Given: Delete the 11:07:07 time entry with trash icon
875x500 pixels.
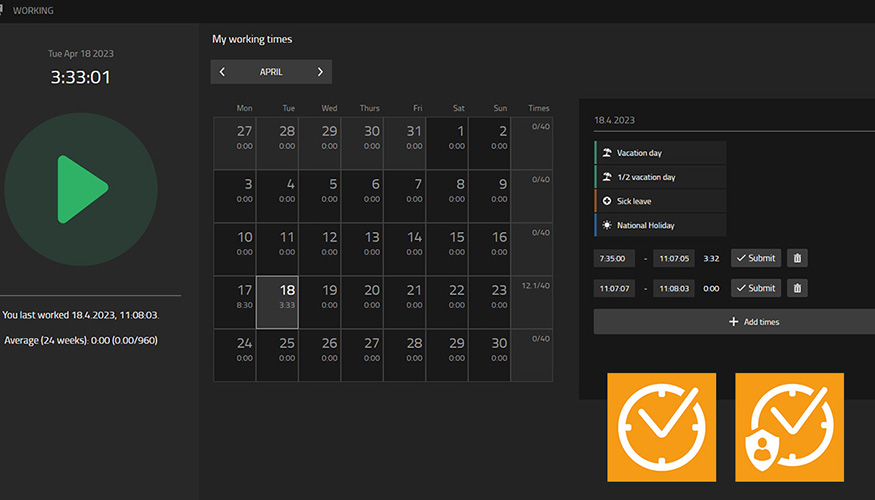Looking at the screenshot, I should [x=797, y=288].
